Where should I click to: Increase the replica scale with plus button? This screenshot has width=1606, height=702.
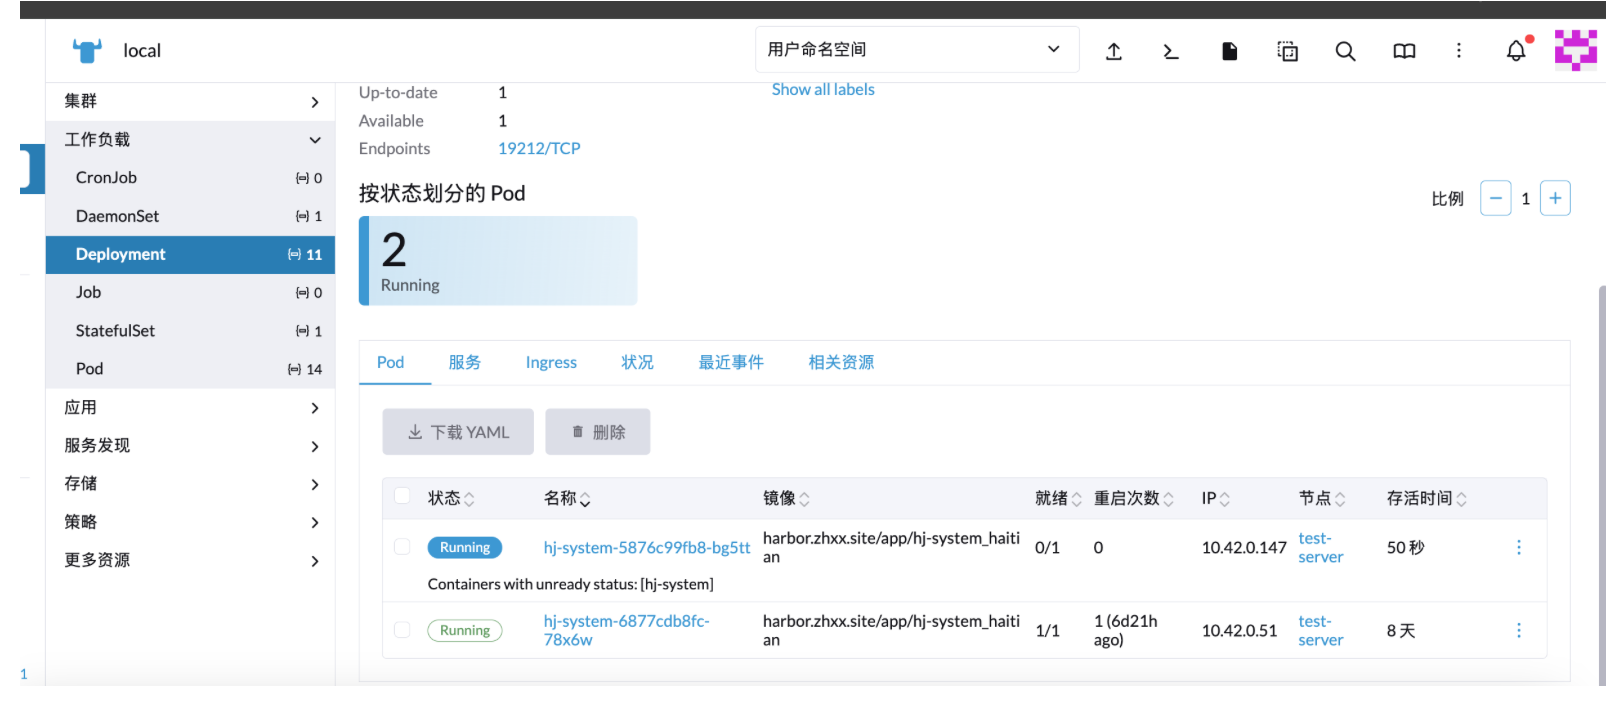pyautogui.click(x=1554, y=198)
